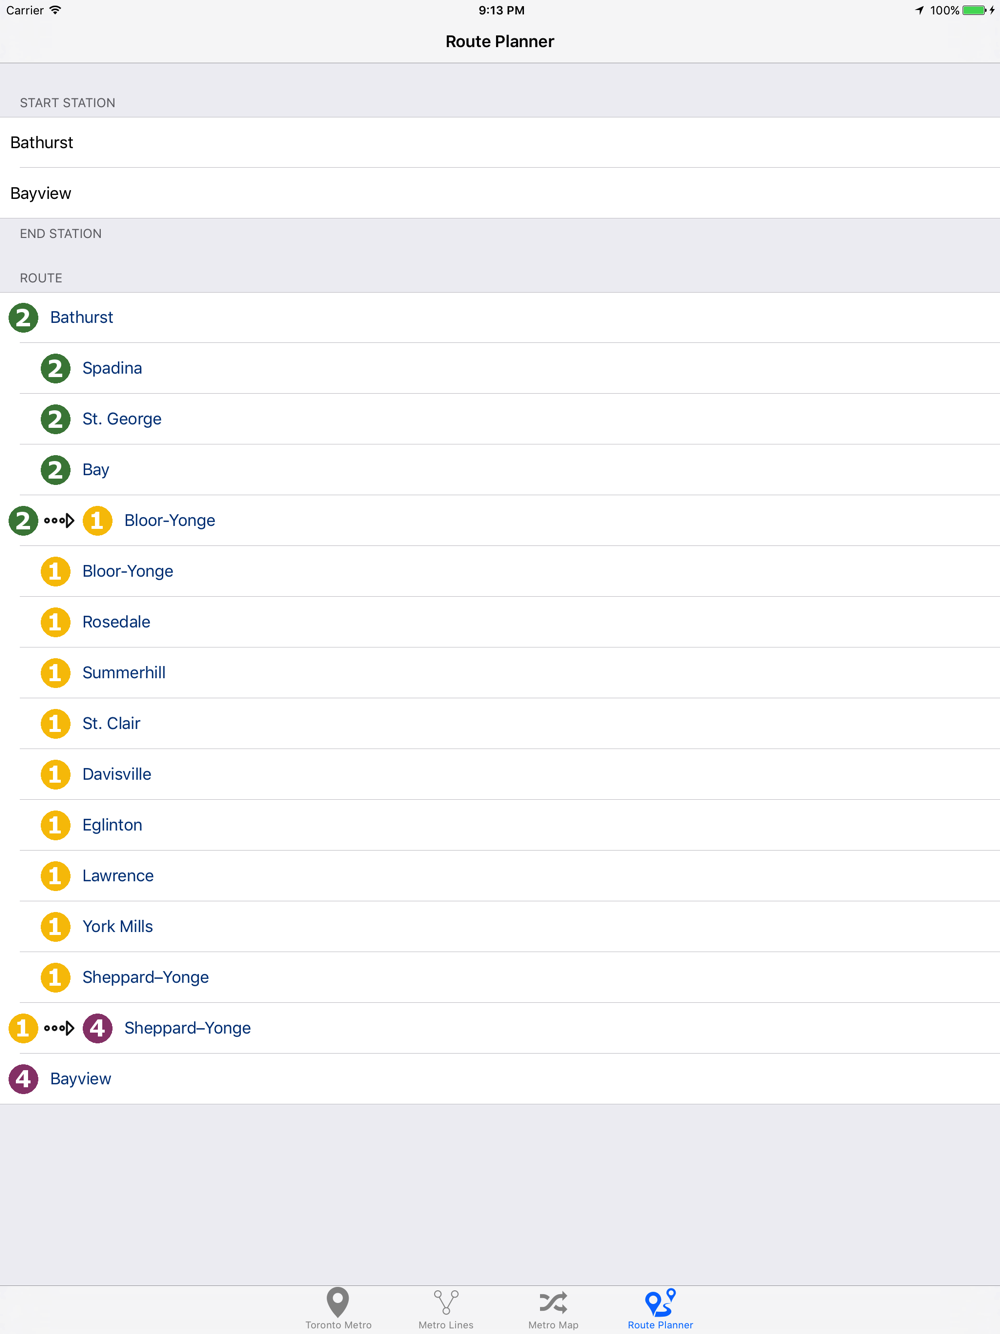Image resolution: width=1000 pixels, height=1334 pixels.
Task: Tap the Bayview end station field
Action: 500,193
